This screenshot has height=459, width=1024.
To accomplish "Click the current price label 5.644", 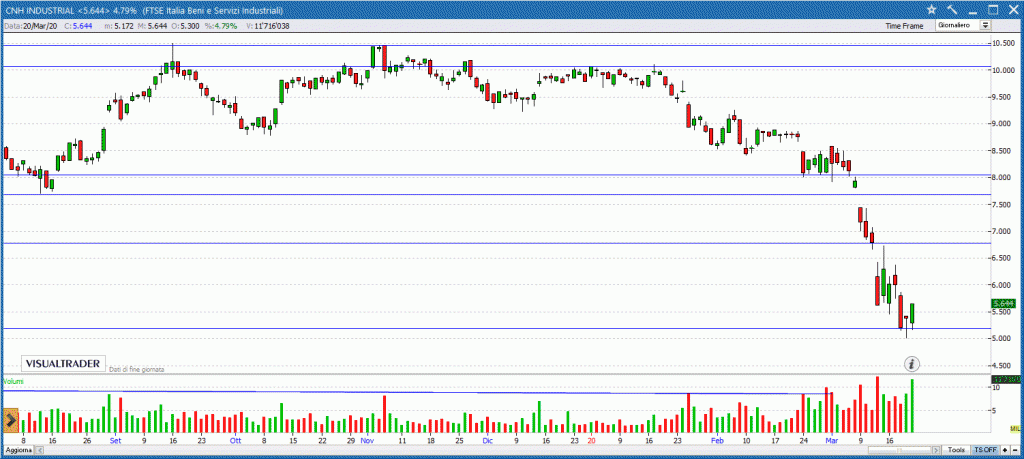I will point(1002,304).
